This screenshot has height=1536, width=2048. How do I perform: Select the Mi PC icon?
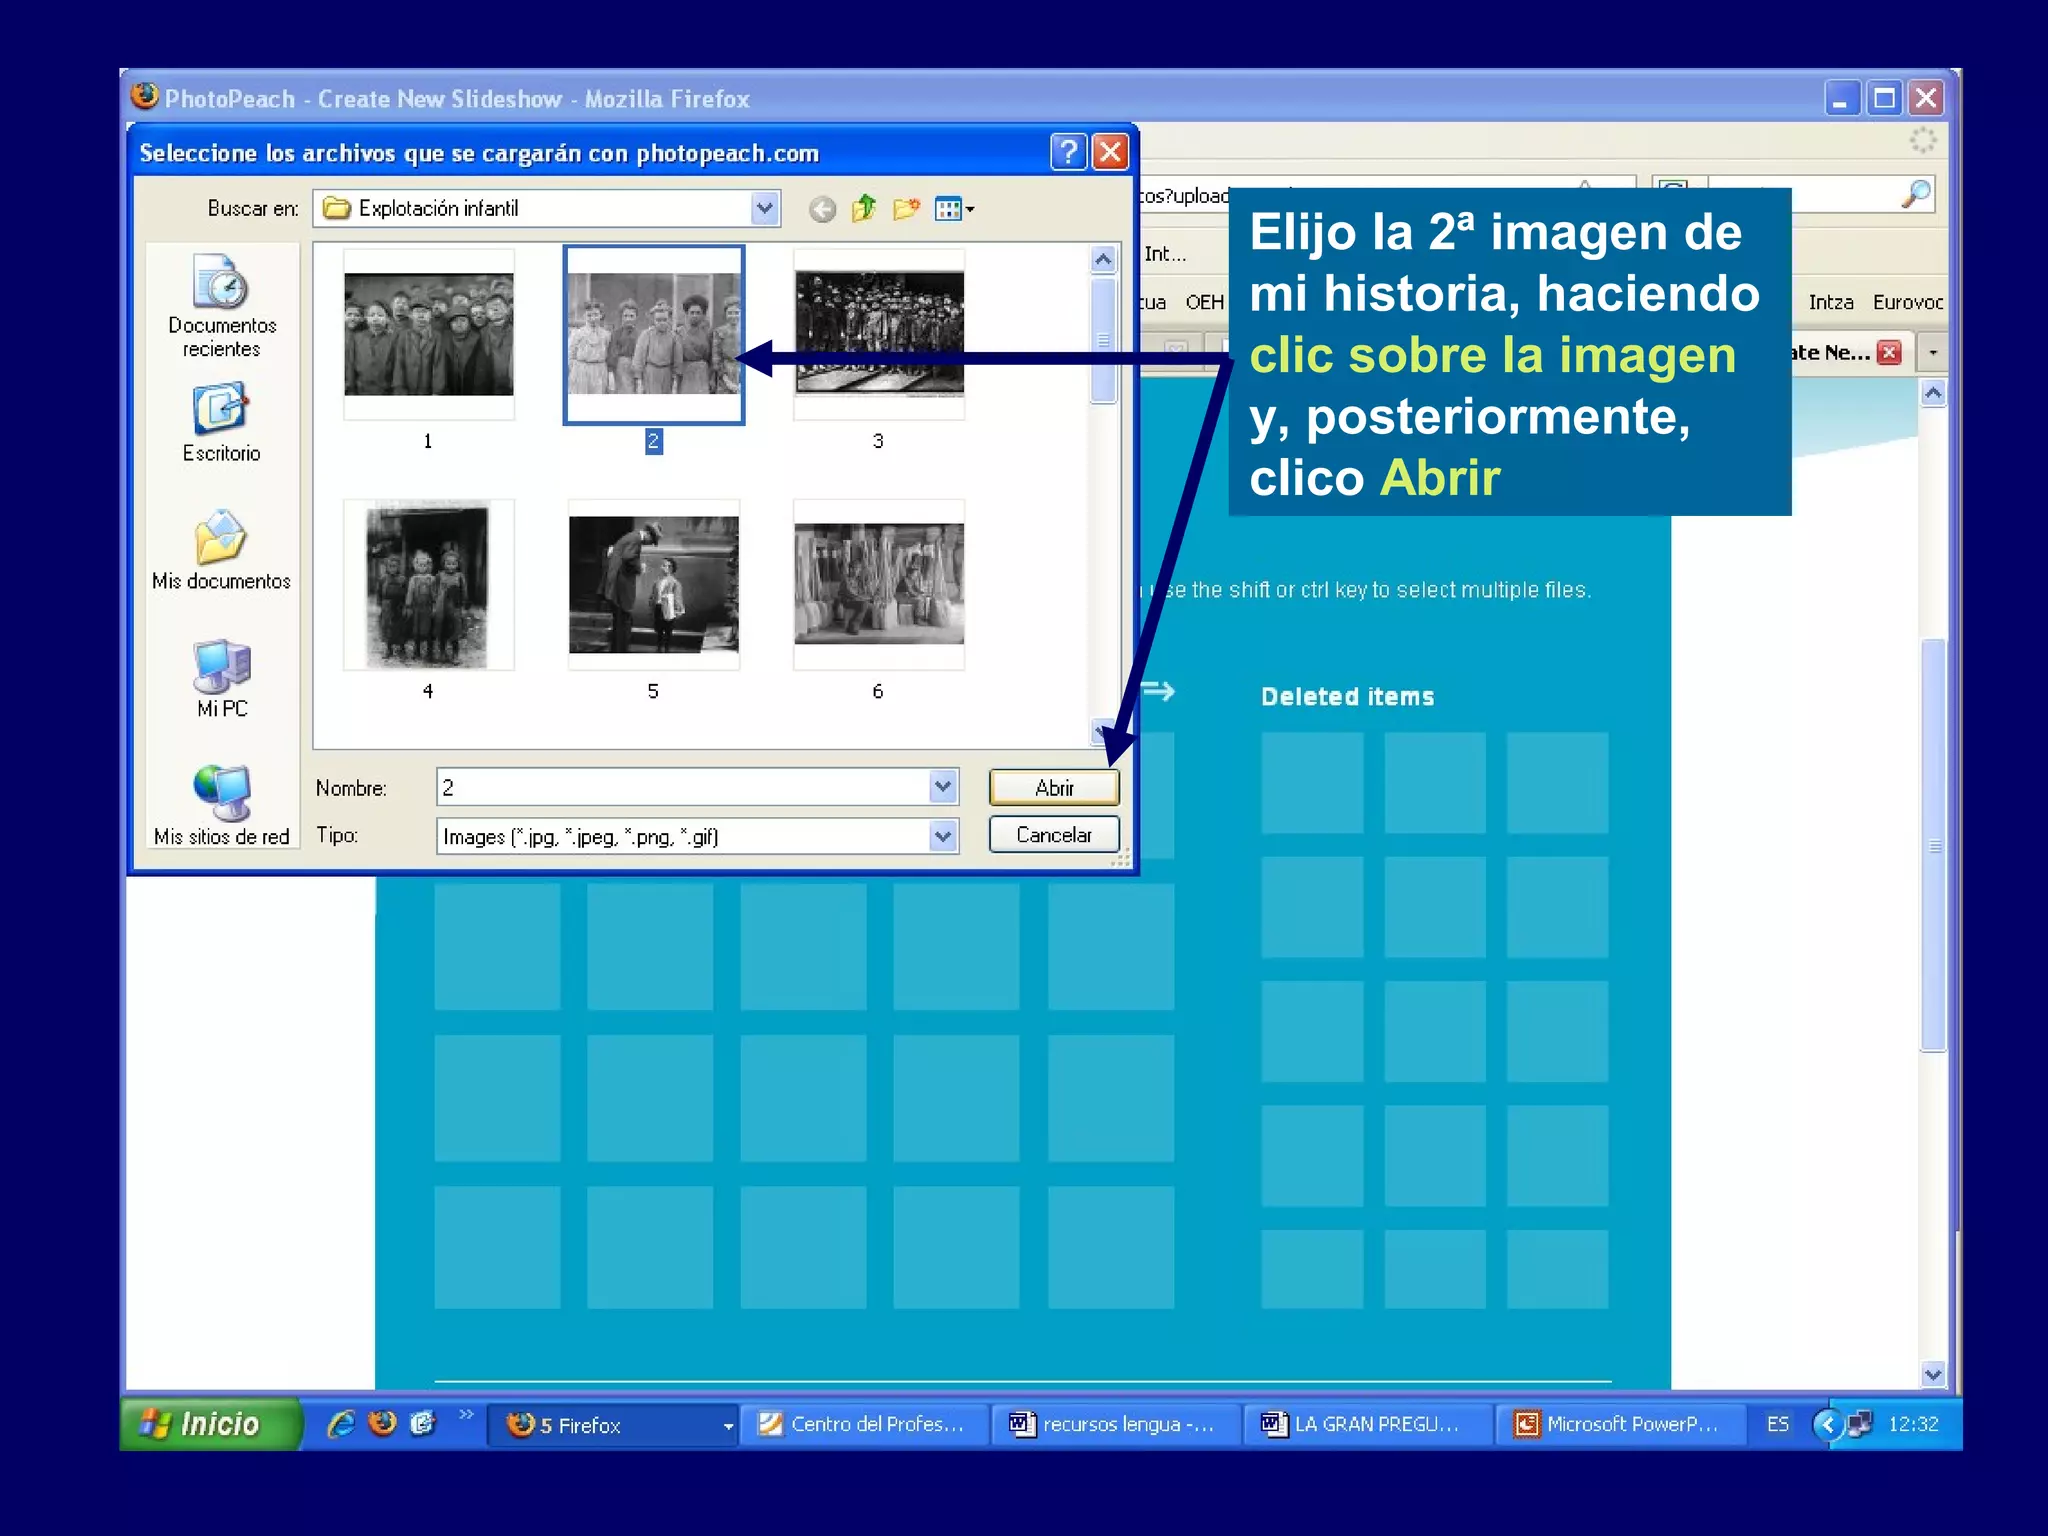221,666
